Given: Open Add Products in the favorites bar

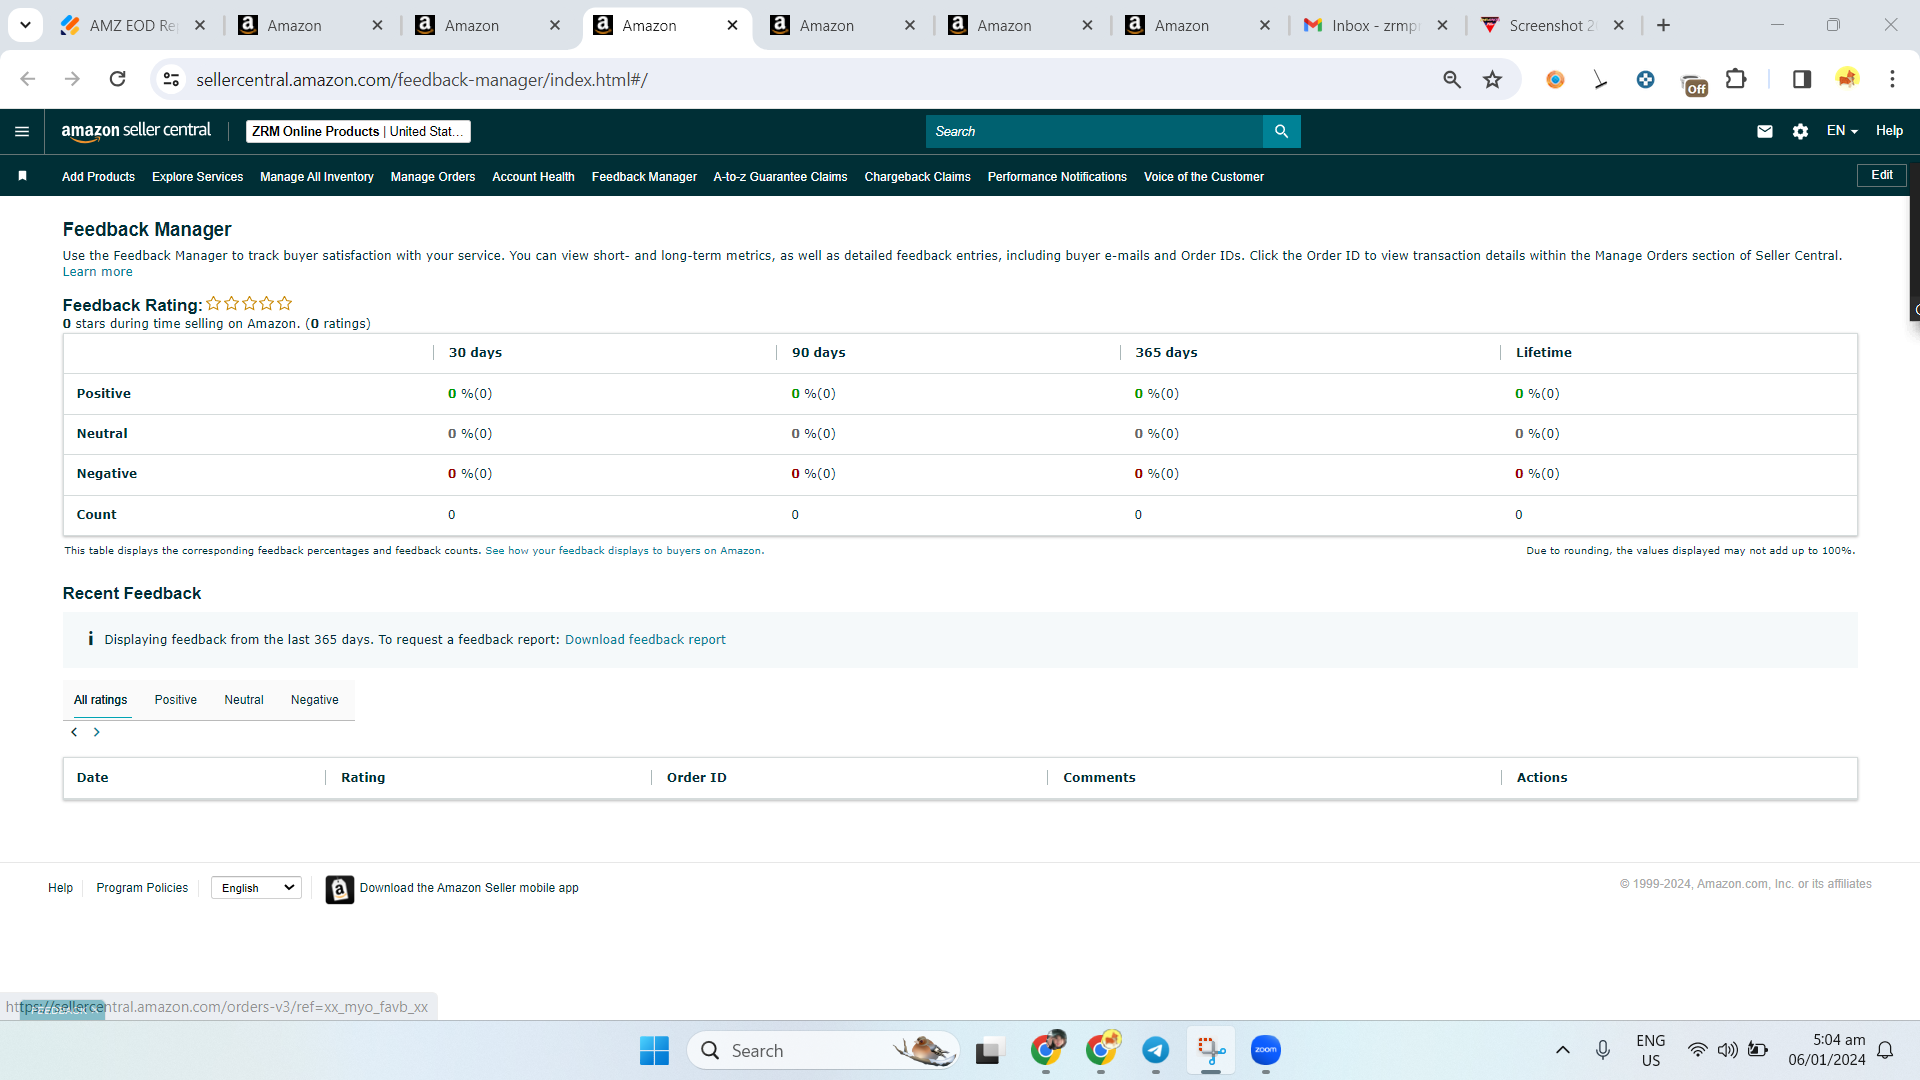Looking at the screenshot, I should pos(98,177).
